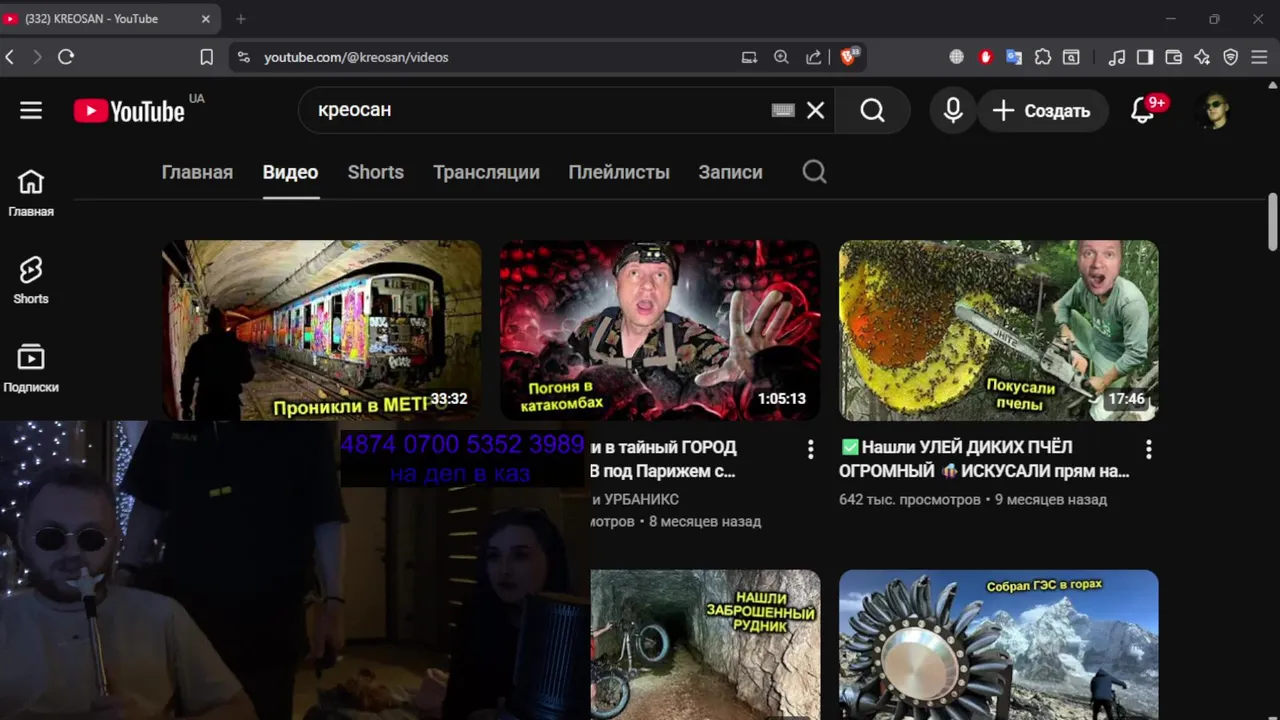Open the Нашли УЛЕЙ ДИКИХ ПЧЁЛ title
The width and height of the screenshot is (1280, 720).
click(x=985, y=459)
